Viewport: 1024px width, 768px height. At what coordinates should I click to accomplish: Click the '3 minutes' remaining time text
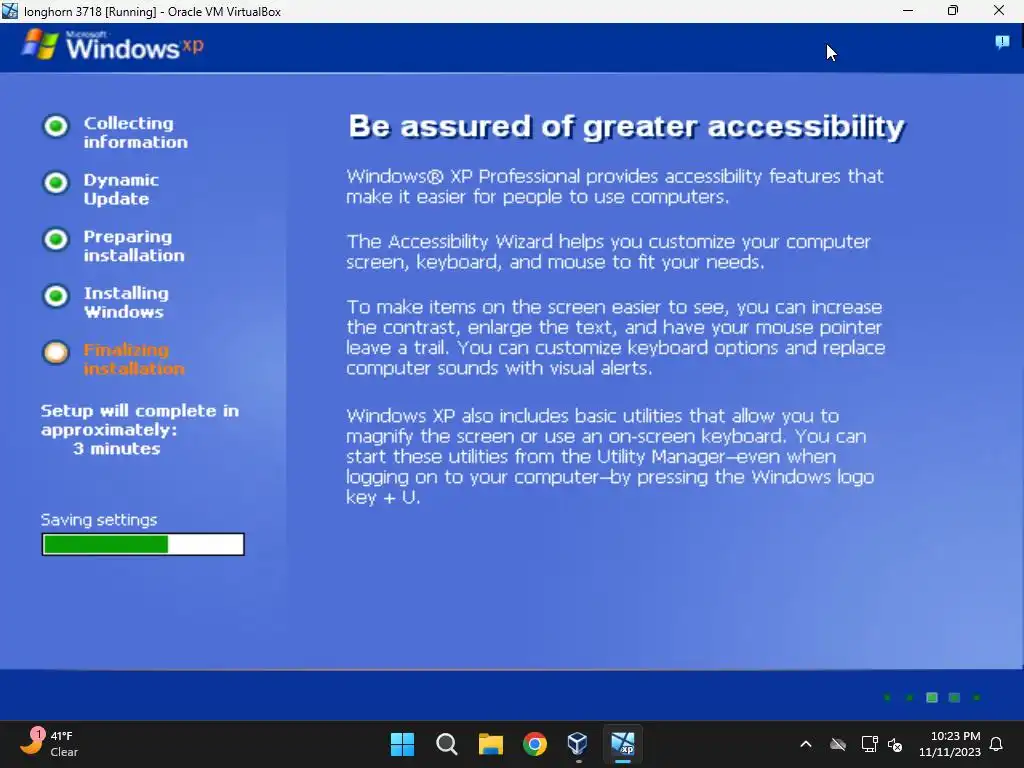click(116, 449)
